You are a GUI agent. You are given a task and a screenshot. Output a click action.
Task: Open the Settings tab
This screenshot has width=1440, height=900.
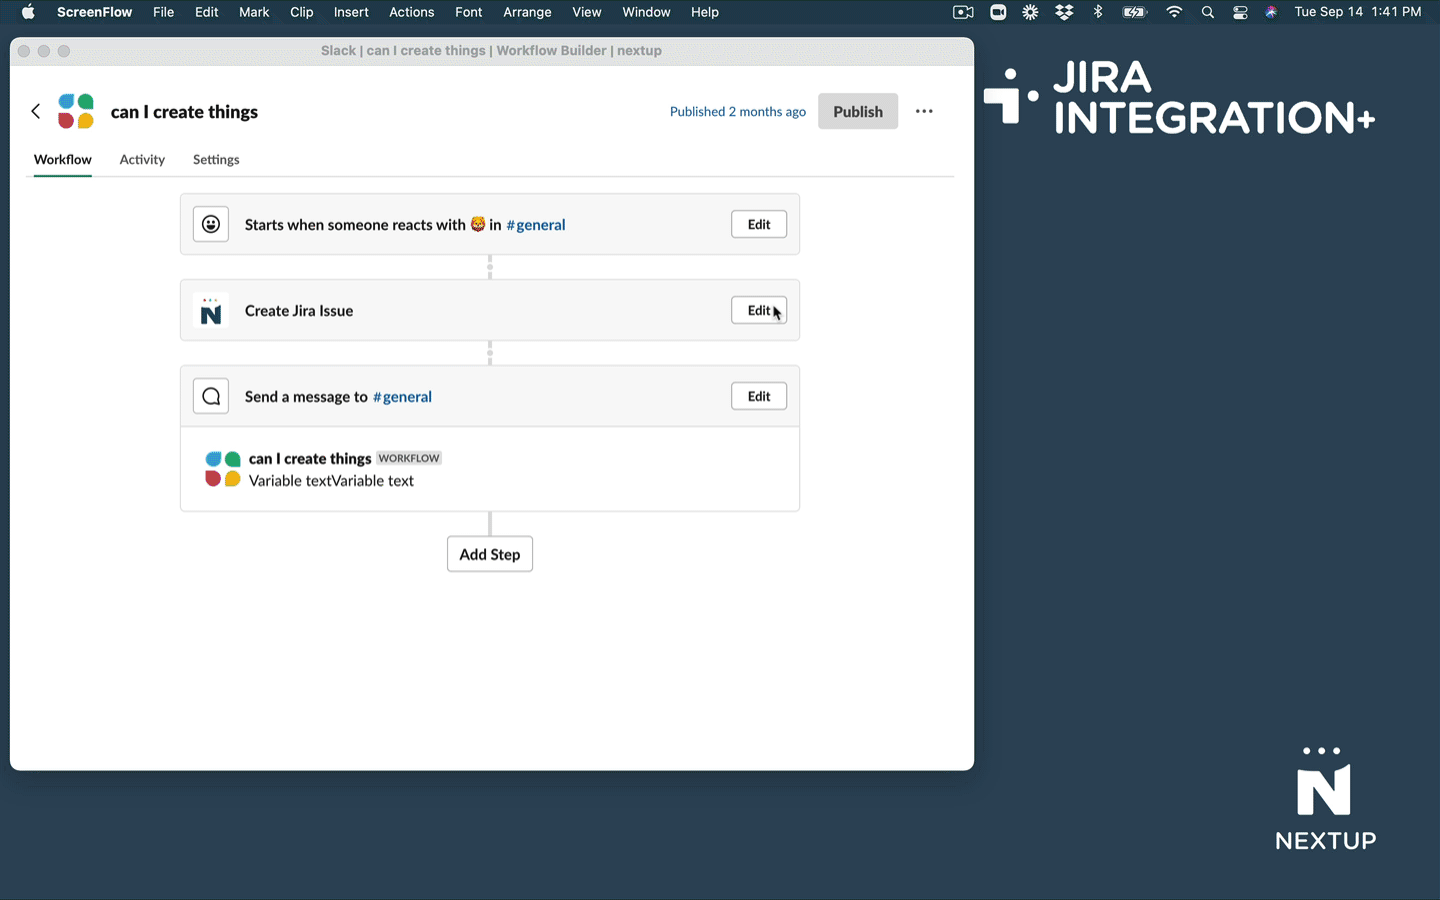(216, 159)
